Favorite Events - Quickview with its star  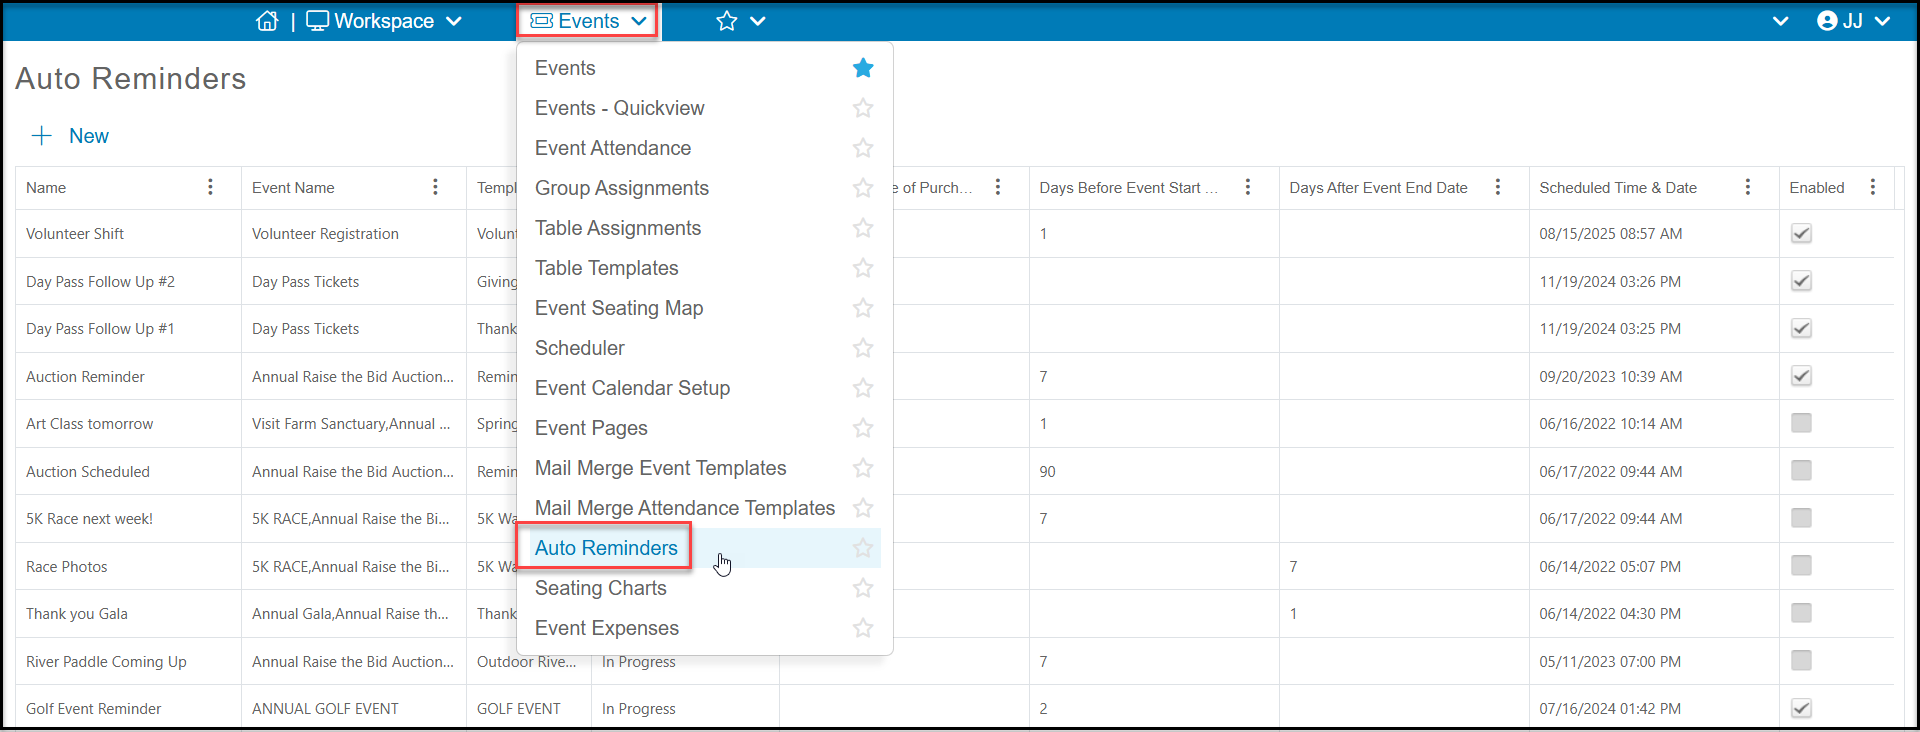(863, 108)
